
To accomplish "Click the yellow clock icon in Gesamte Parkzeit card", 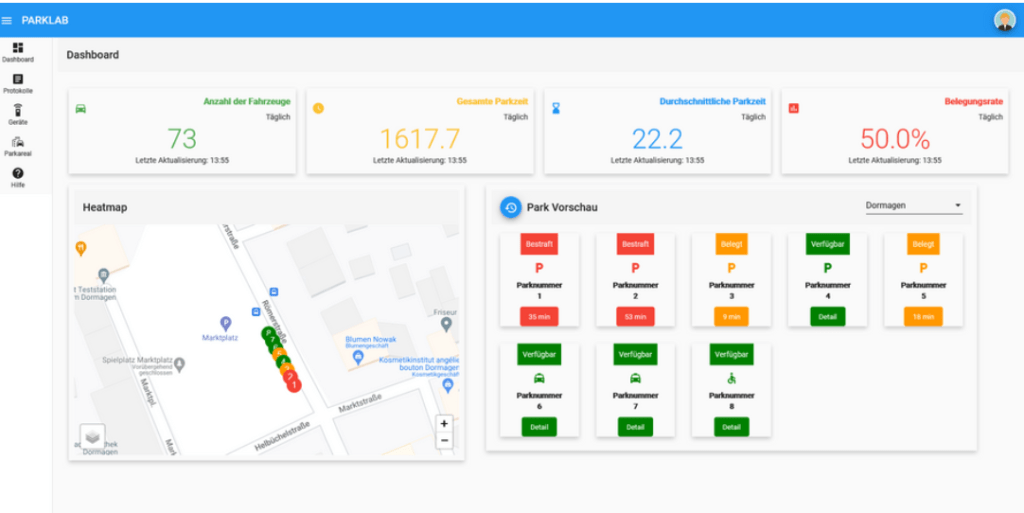I will pos(319,108).
